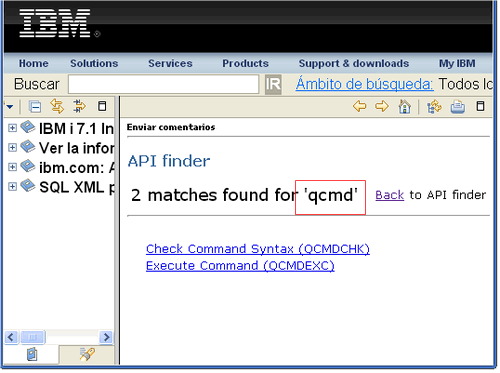Open the Solutions menu

click(94, 63)
